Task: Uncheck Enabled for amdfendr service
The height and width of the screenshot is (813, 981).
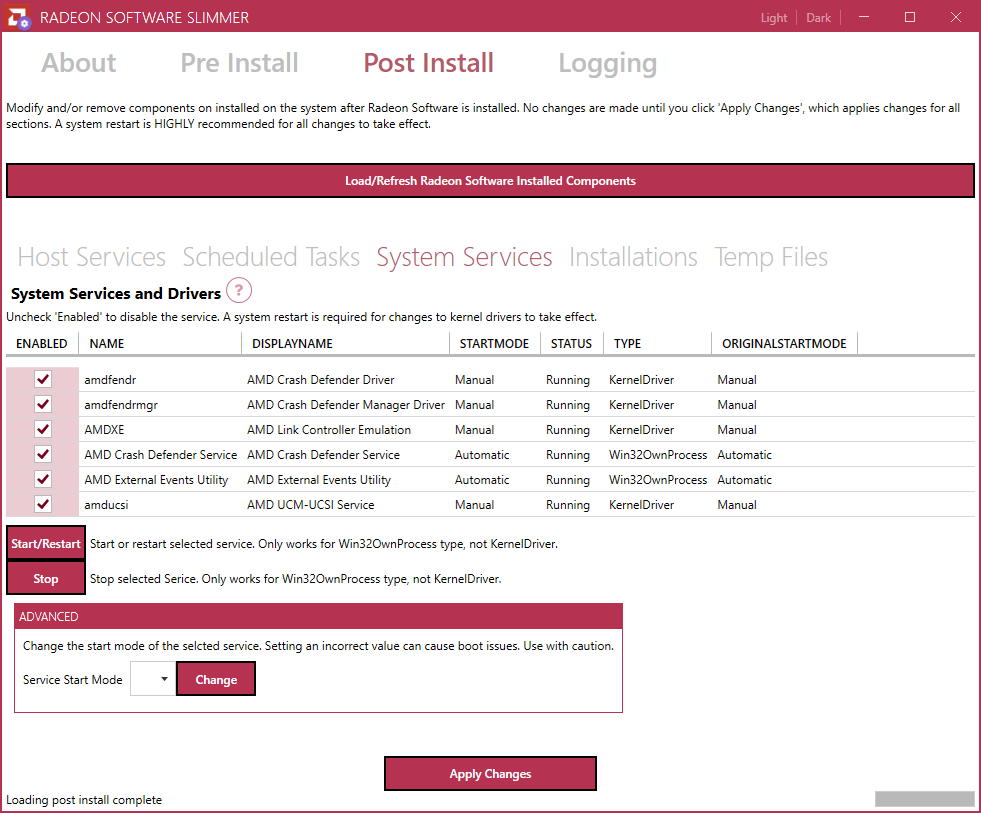Action: pos(43,379)
